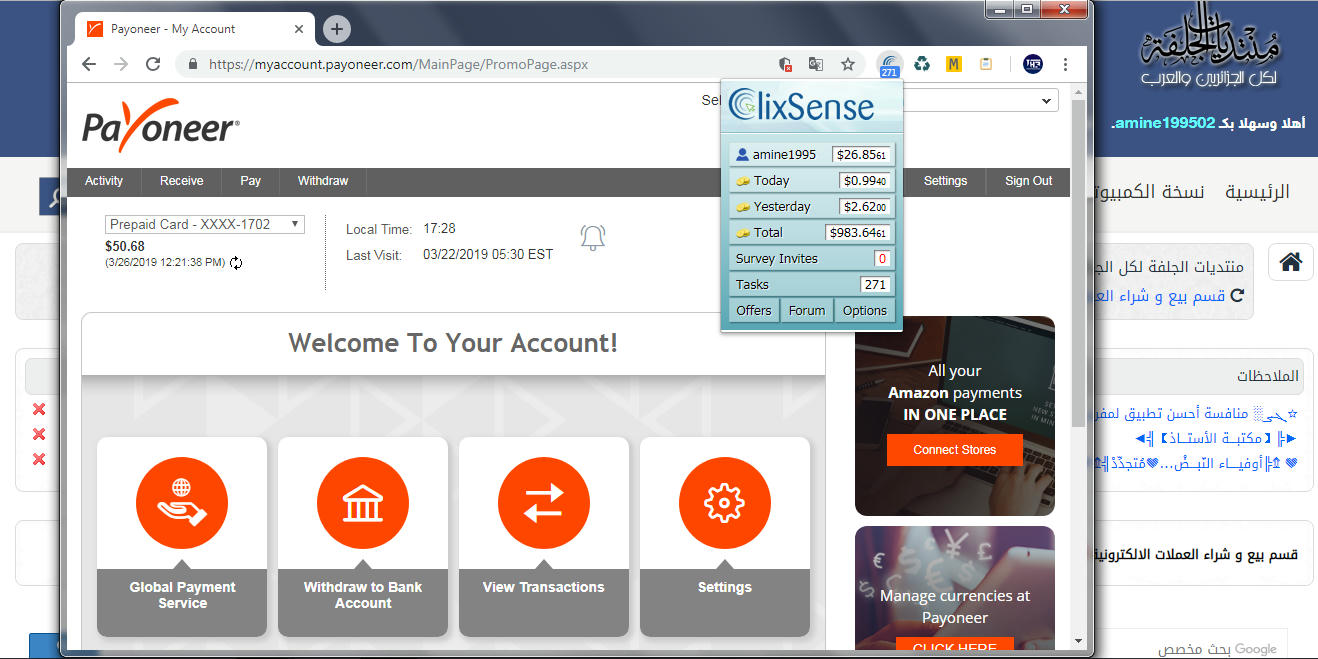Click the ClixSense logo in the popup
1318x659 pixels.
801,105
